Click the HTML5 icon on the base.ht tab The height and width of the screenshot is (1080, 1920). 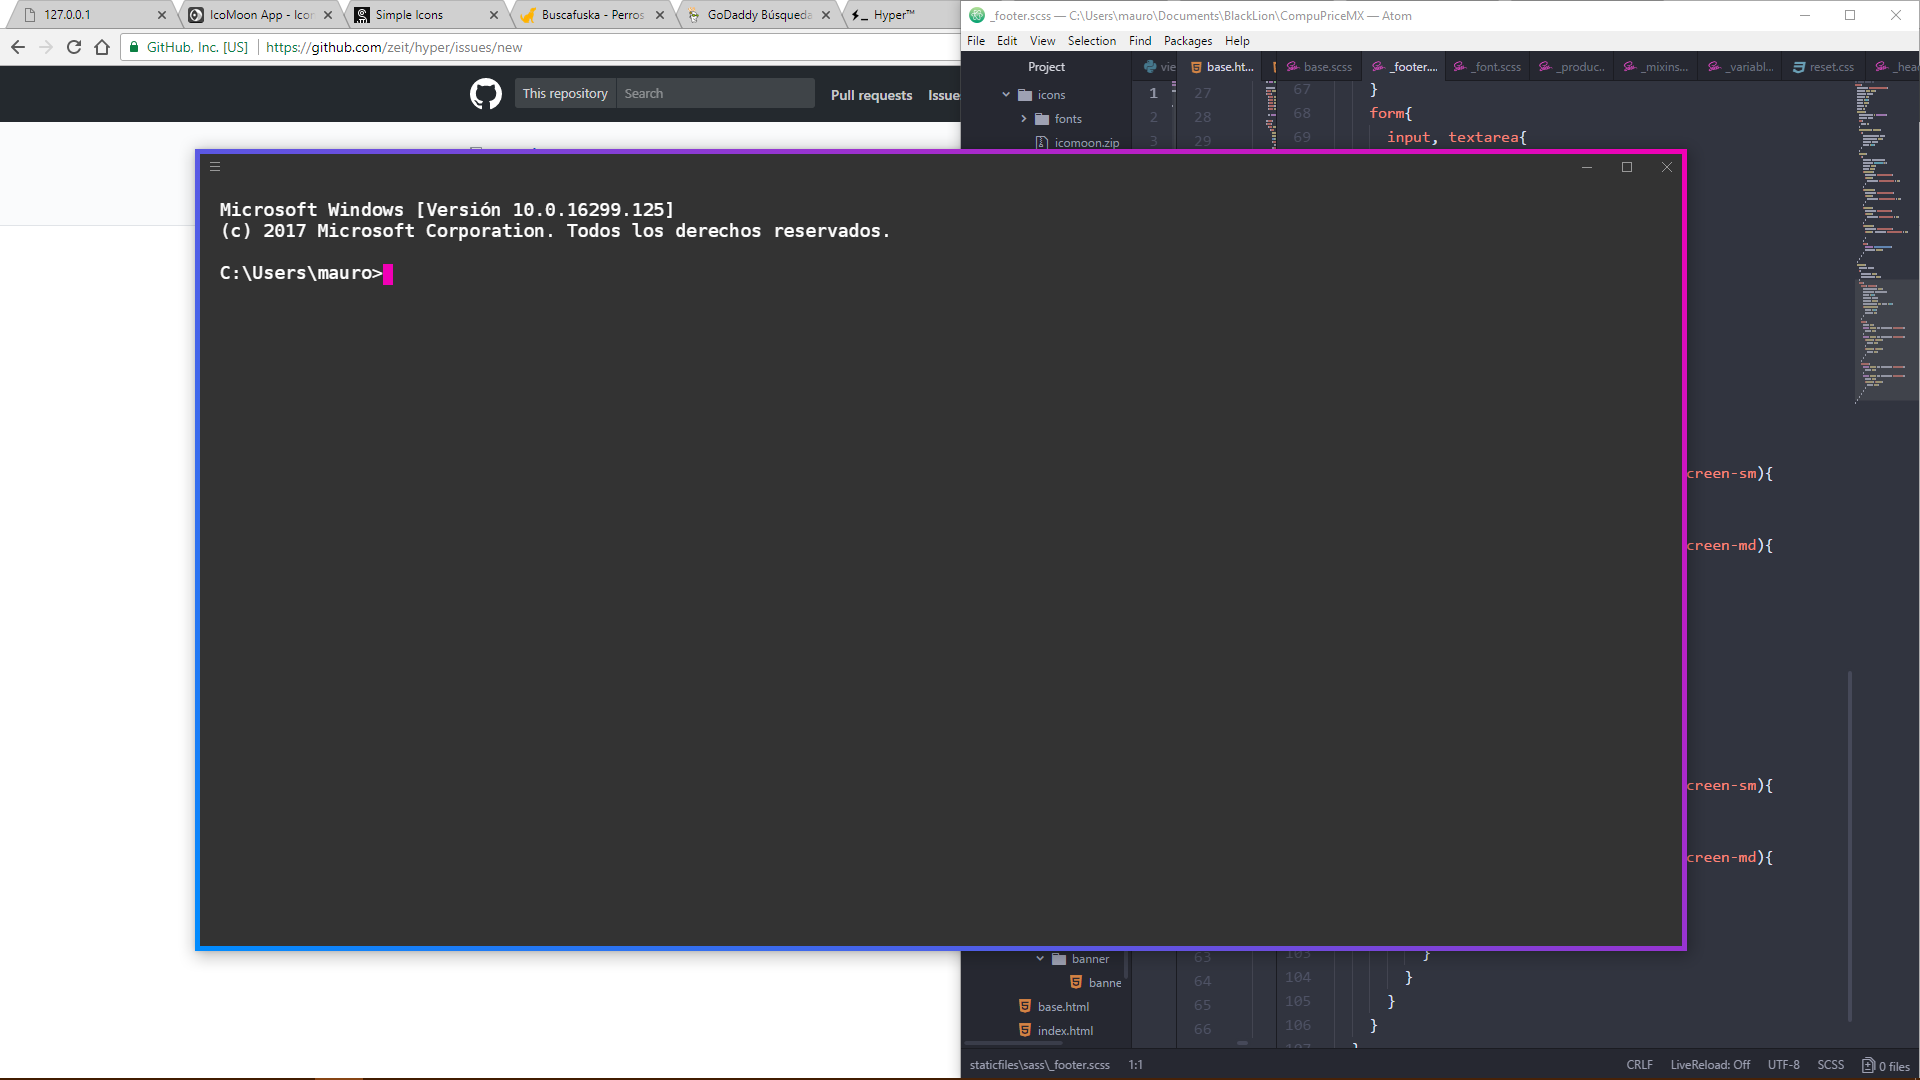[1197, 66]
